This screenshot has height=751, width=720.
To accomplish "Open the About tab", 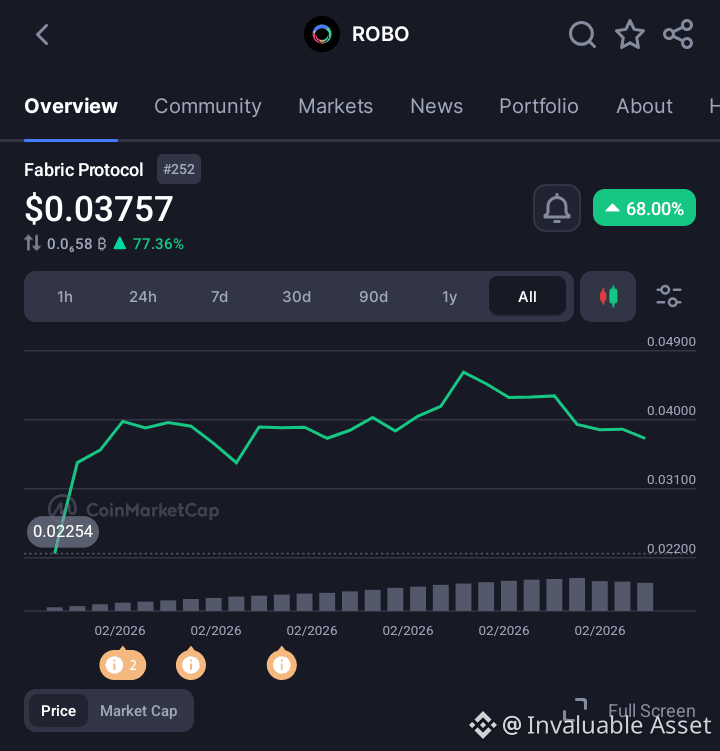I will click(644, 106).
